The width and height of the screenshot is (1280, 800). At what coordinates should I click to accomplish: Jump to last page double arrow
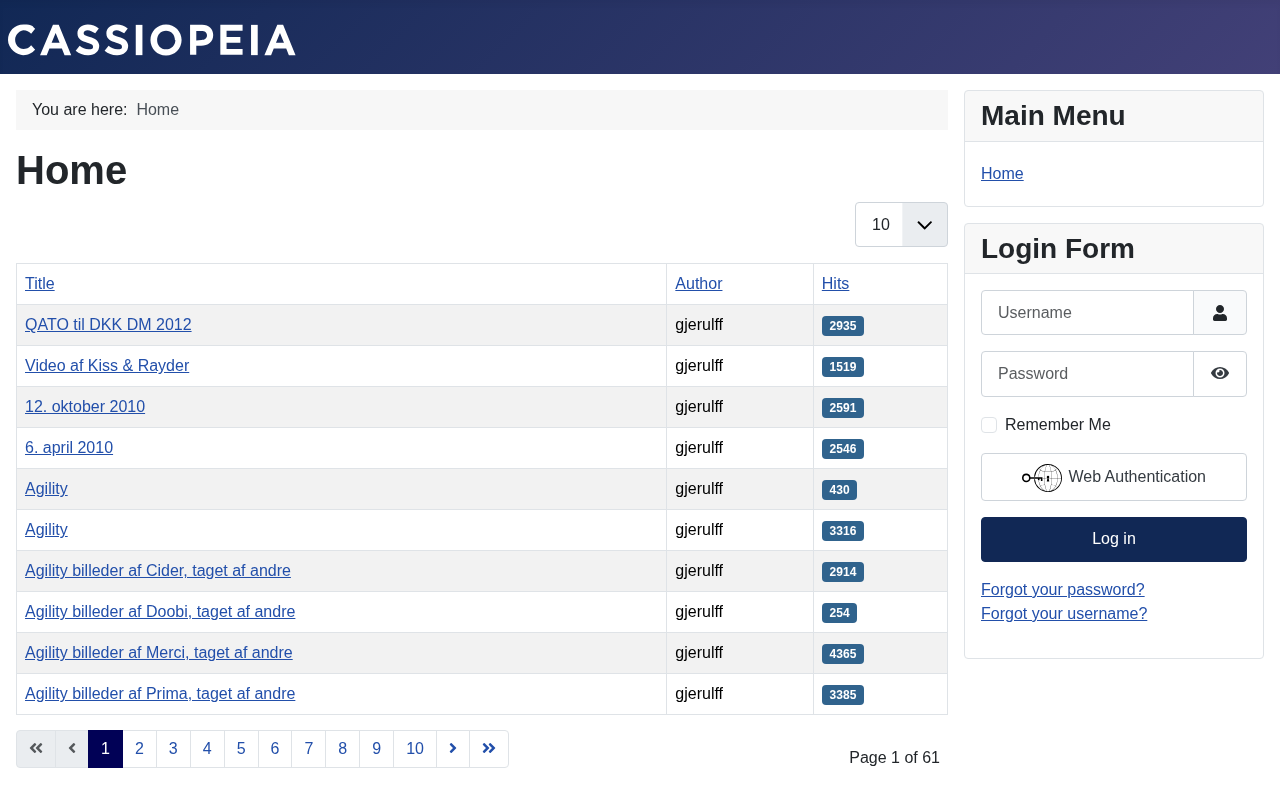click(489, 749)
